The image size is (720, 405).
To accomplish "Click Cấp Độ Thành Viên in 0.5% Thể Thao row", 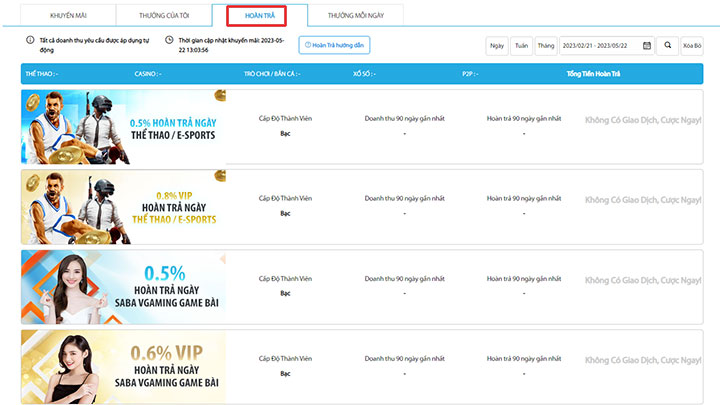I will pyautogui.click(x=285, y=118).
